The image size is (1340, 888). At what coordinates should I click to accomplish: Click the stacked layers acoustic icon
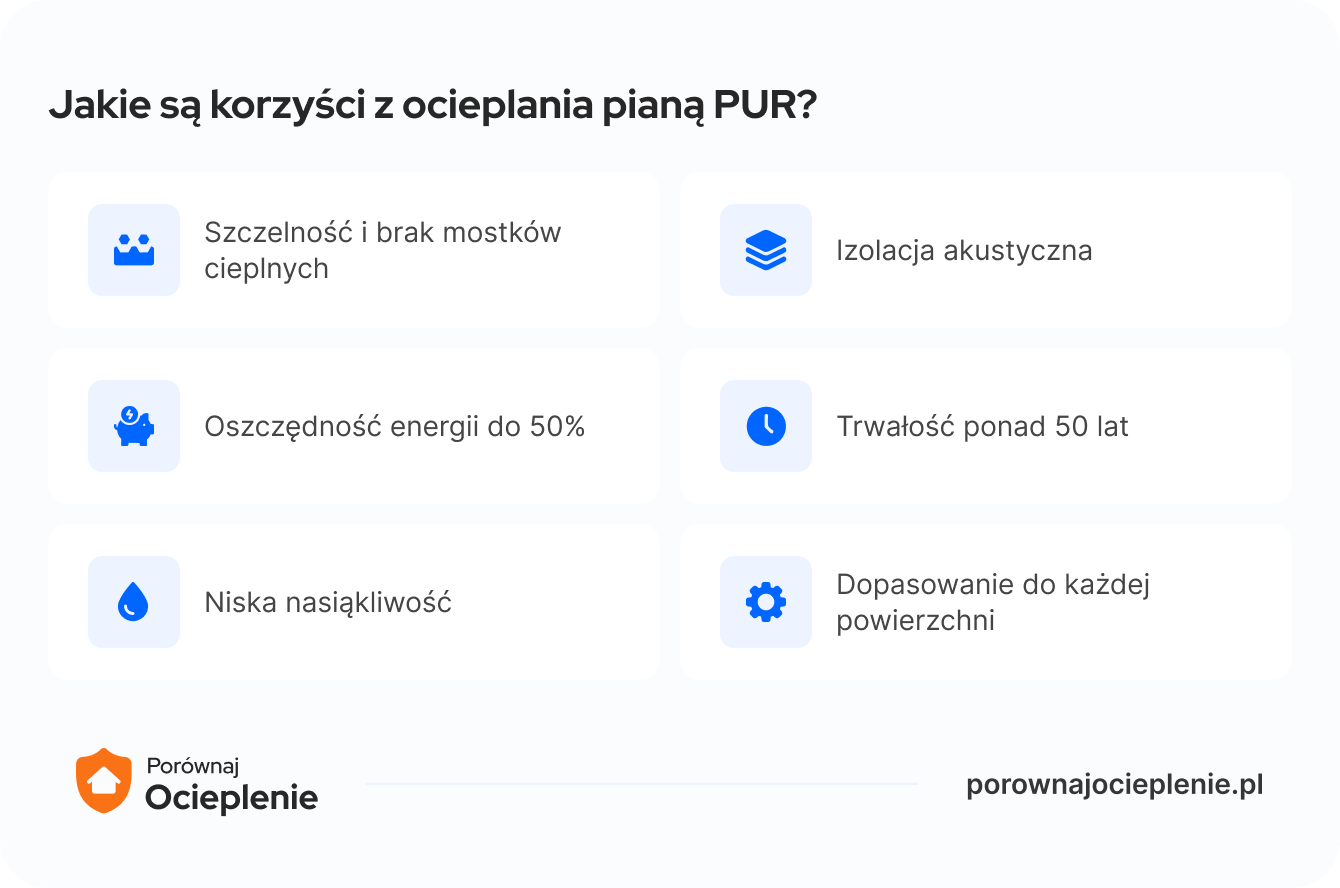click(x=766, y=250)
